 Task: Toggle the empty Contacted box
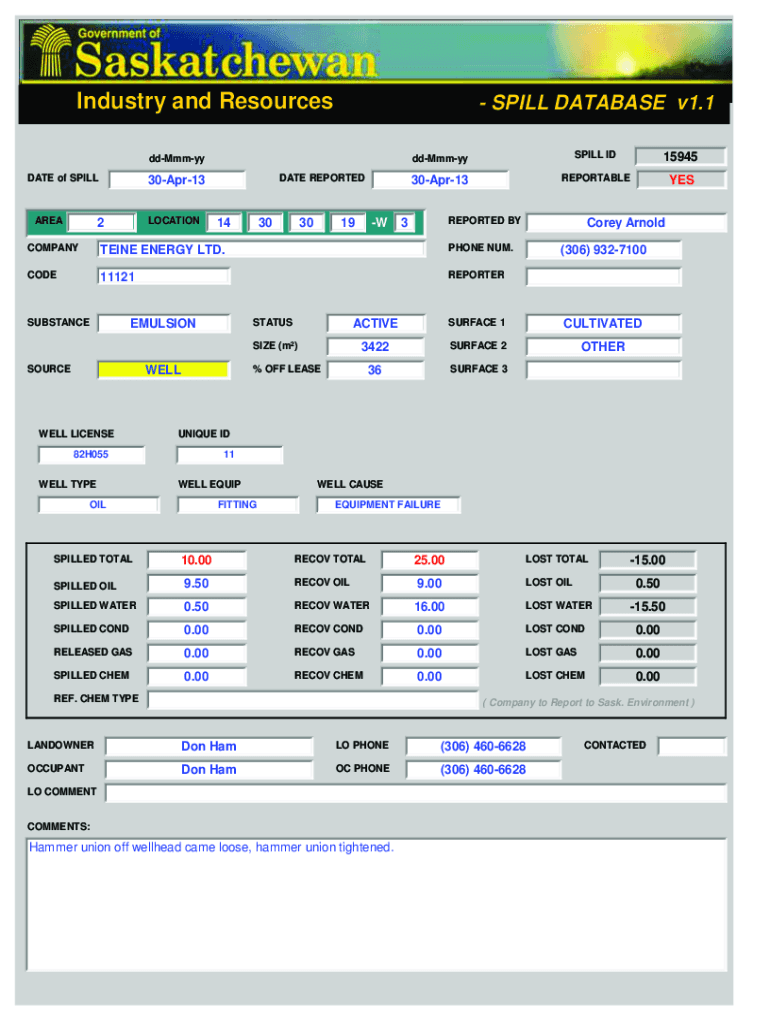(691, 746)
